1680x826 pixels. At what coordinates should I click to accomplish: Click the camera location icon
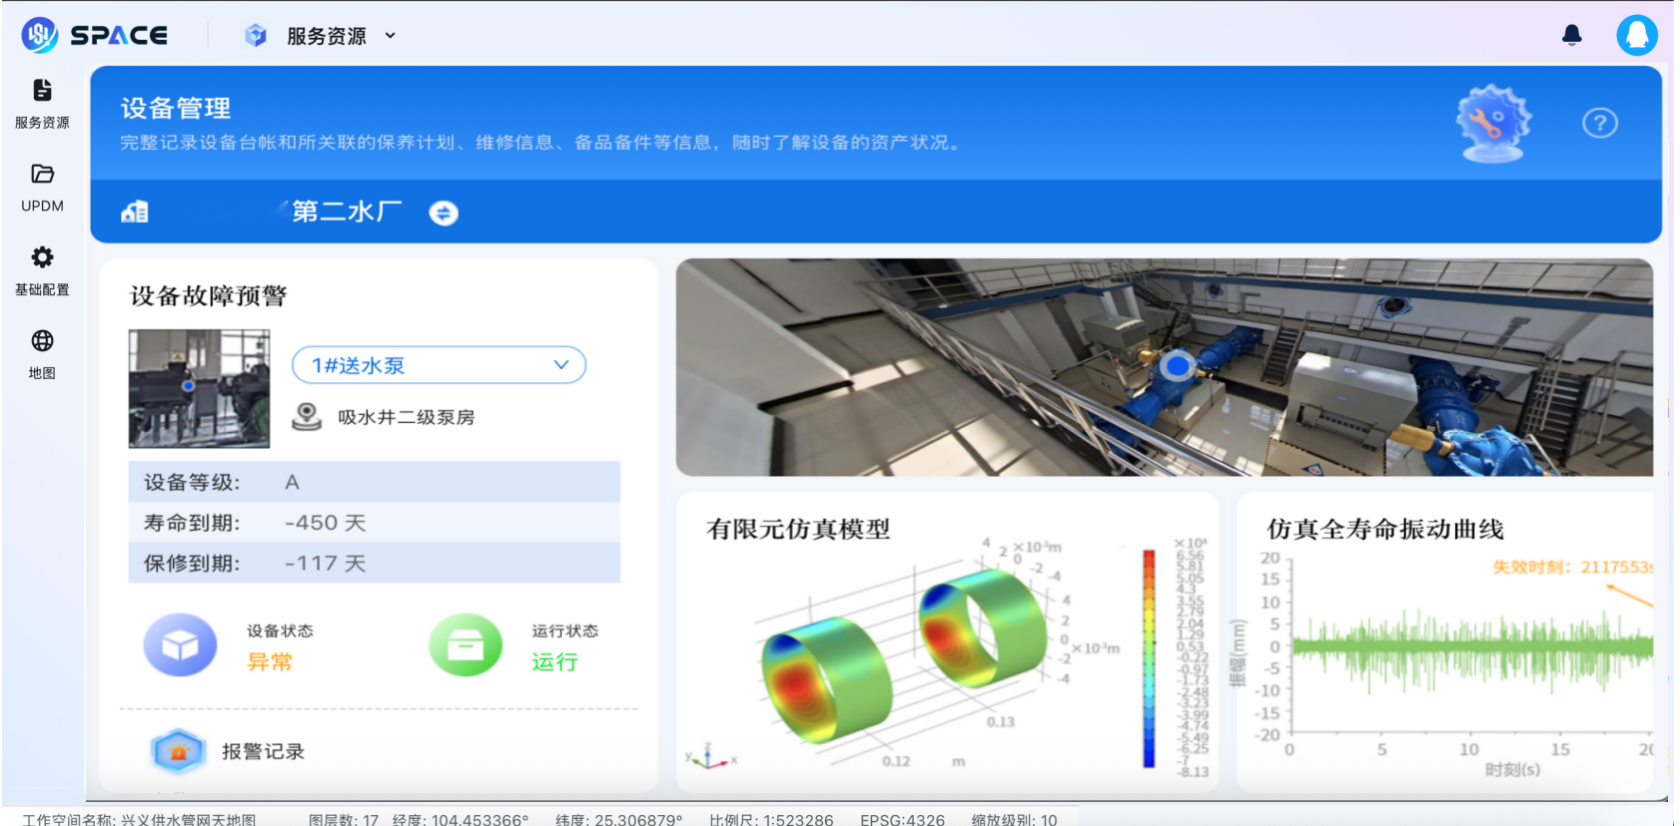[x=307, y=416]
